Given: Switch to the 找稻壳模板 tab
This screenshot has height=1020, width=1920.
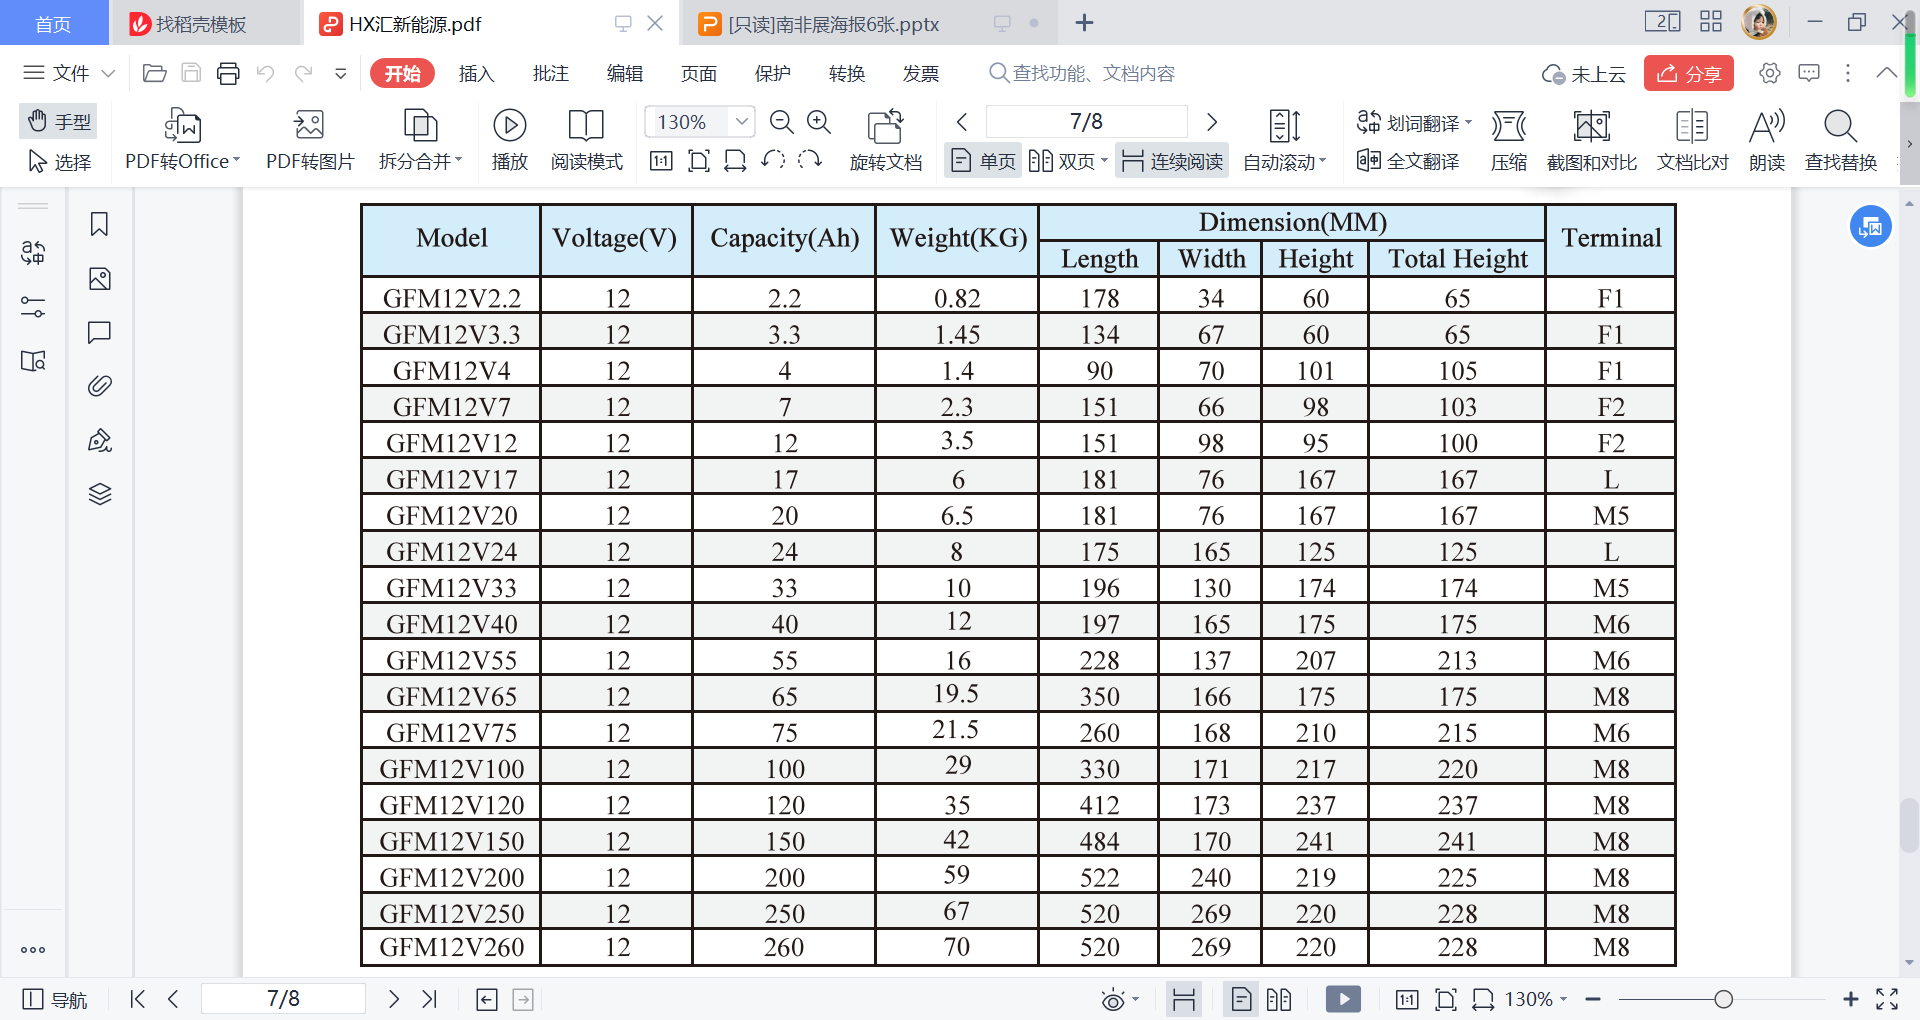Looking at the screenshot, I should click(x=201, y=24).
